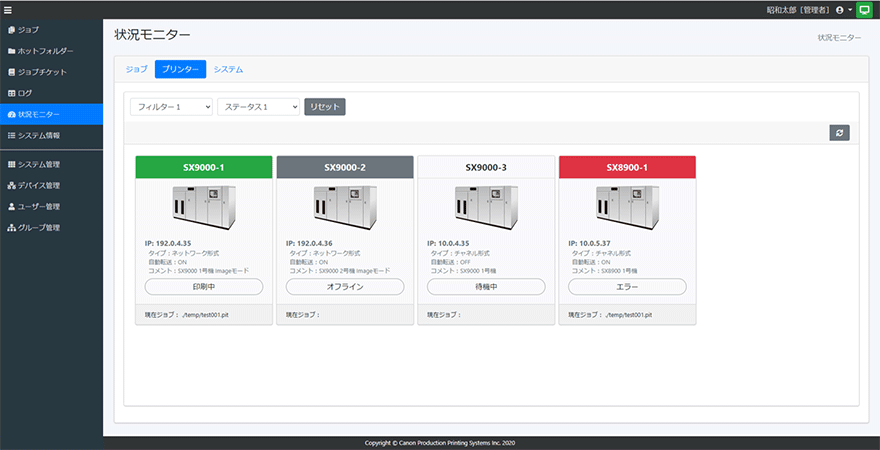
Task: Click the green monitor icon in header
Action: (865, 9)
